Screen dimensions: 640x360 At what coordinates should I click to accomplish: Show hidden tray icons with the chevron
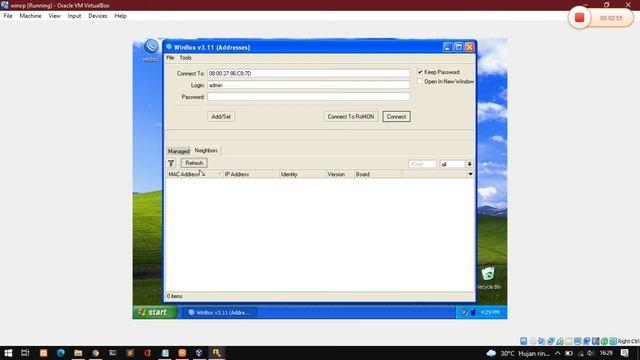coord(558,353)
